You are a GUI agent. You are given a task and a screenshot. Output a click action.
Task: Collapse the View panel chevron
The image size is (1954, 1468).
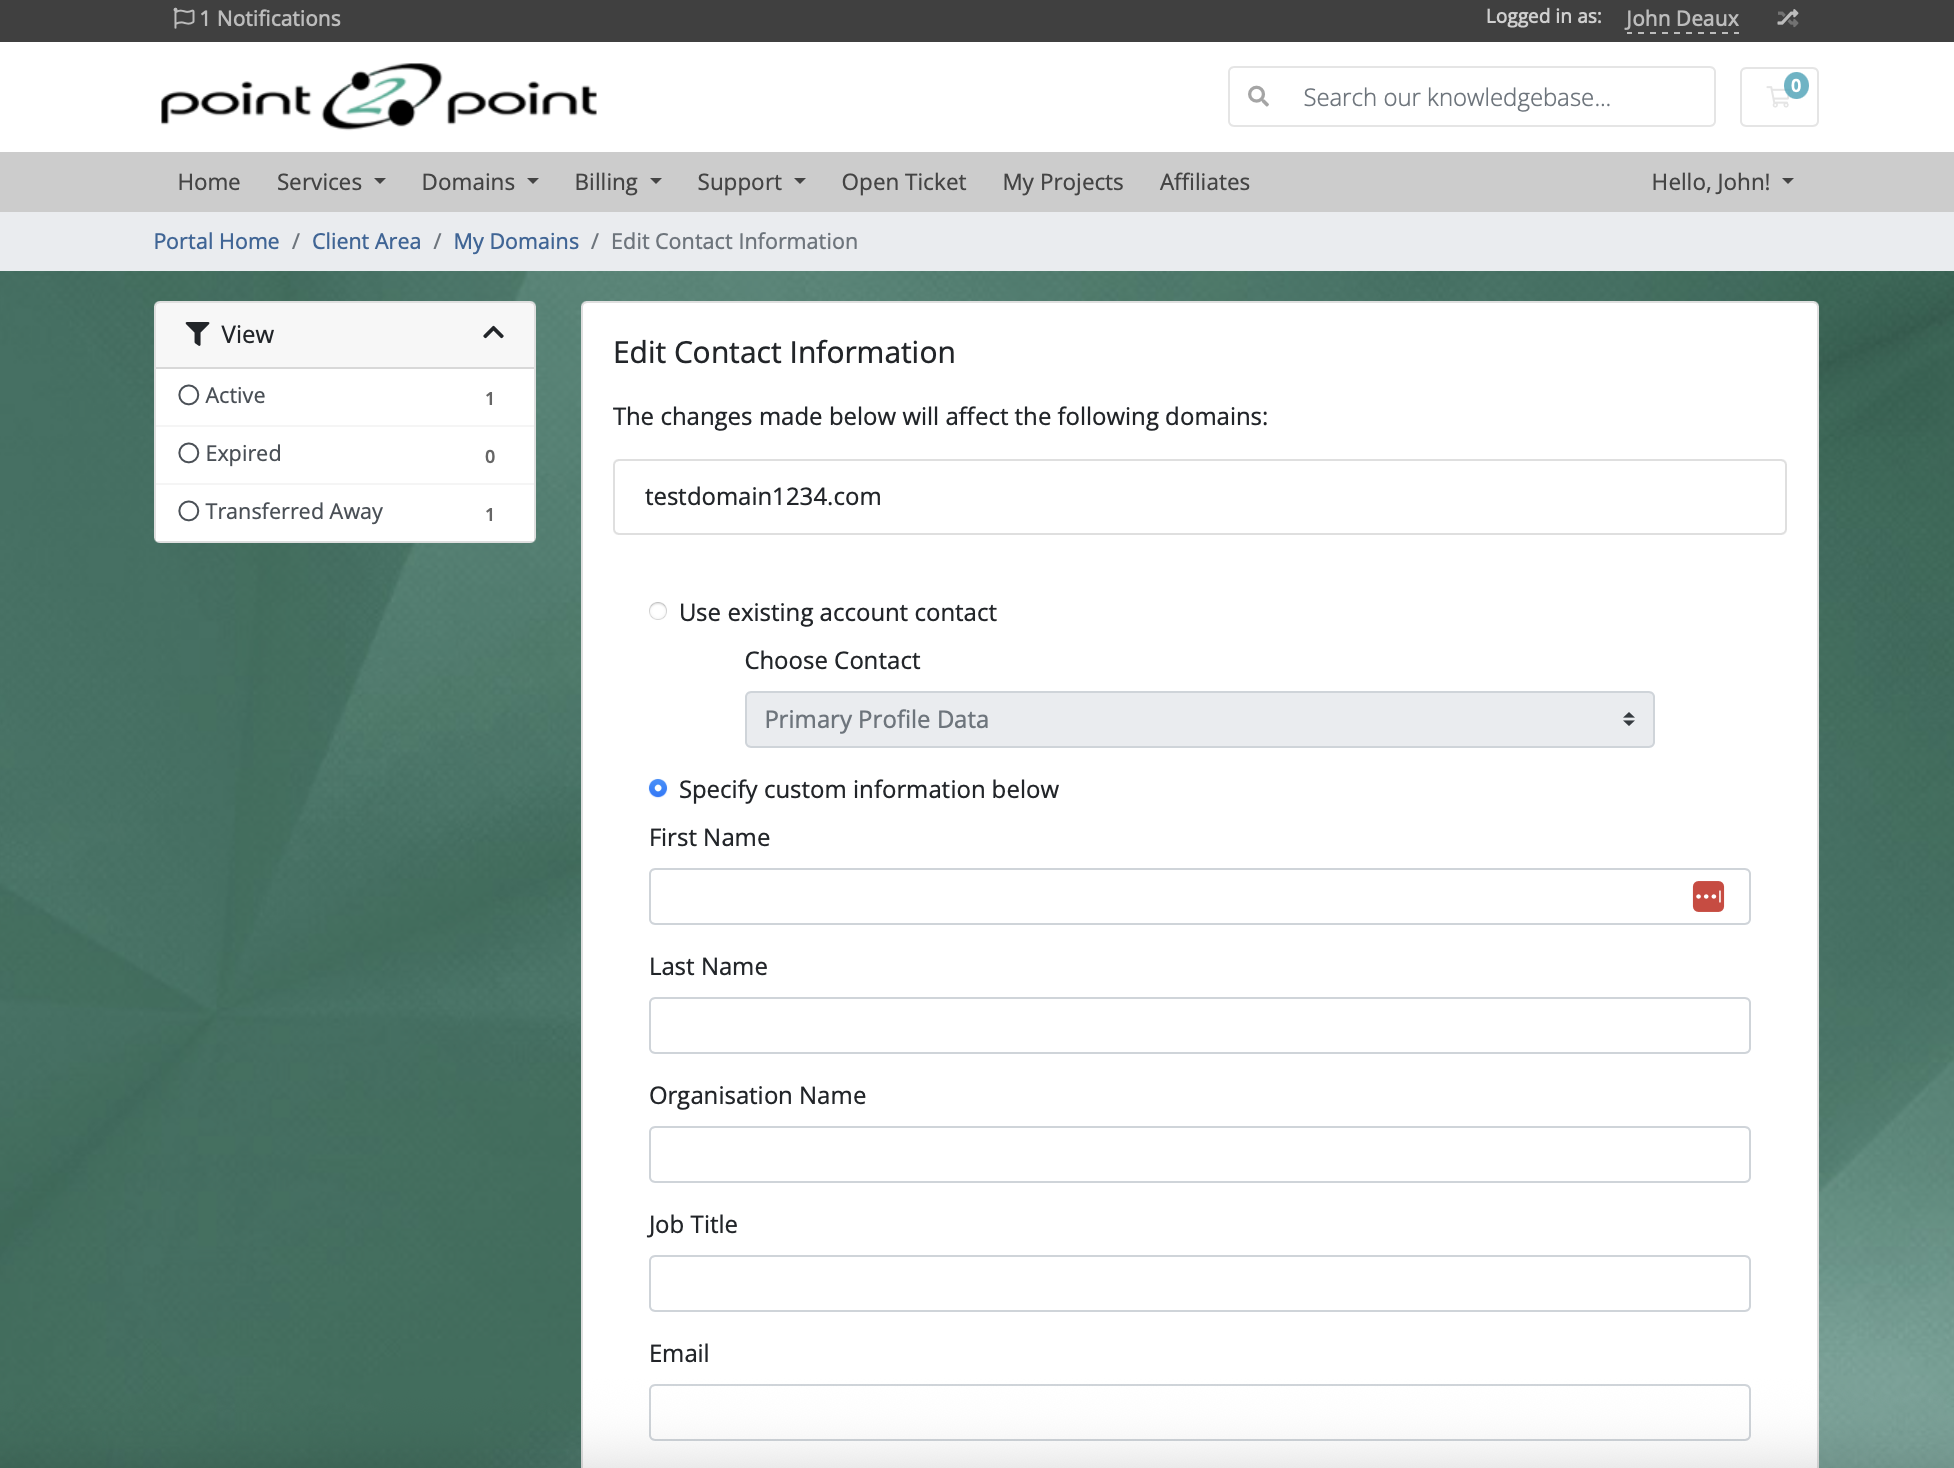tap(493, 333)
